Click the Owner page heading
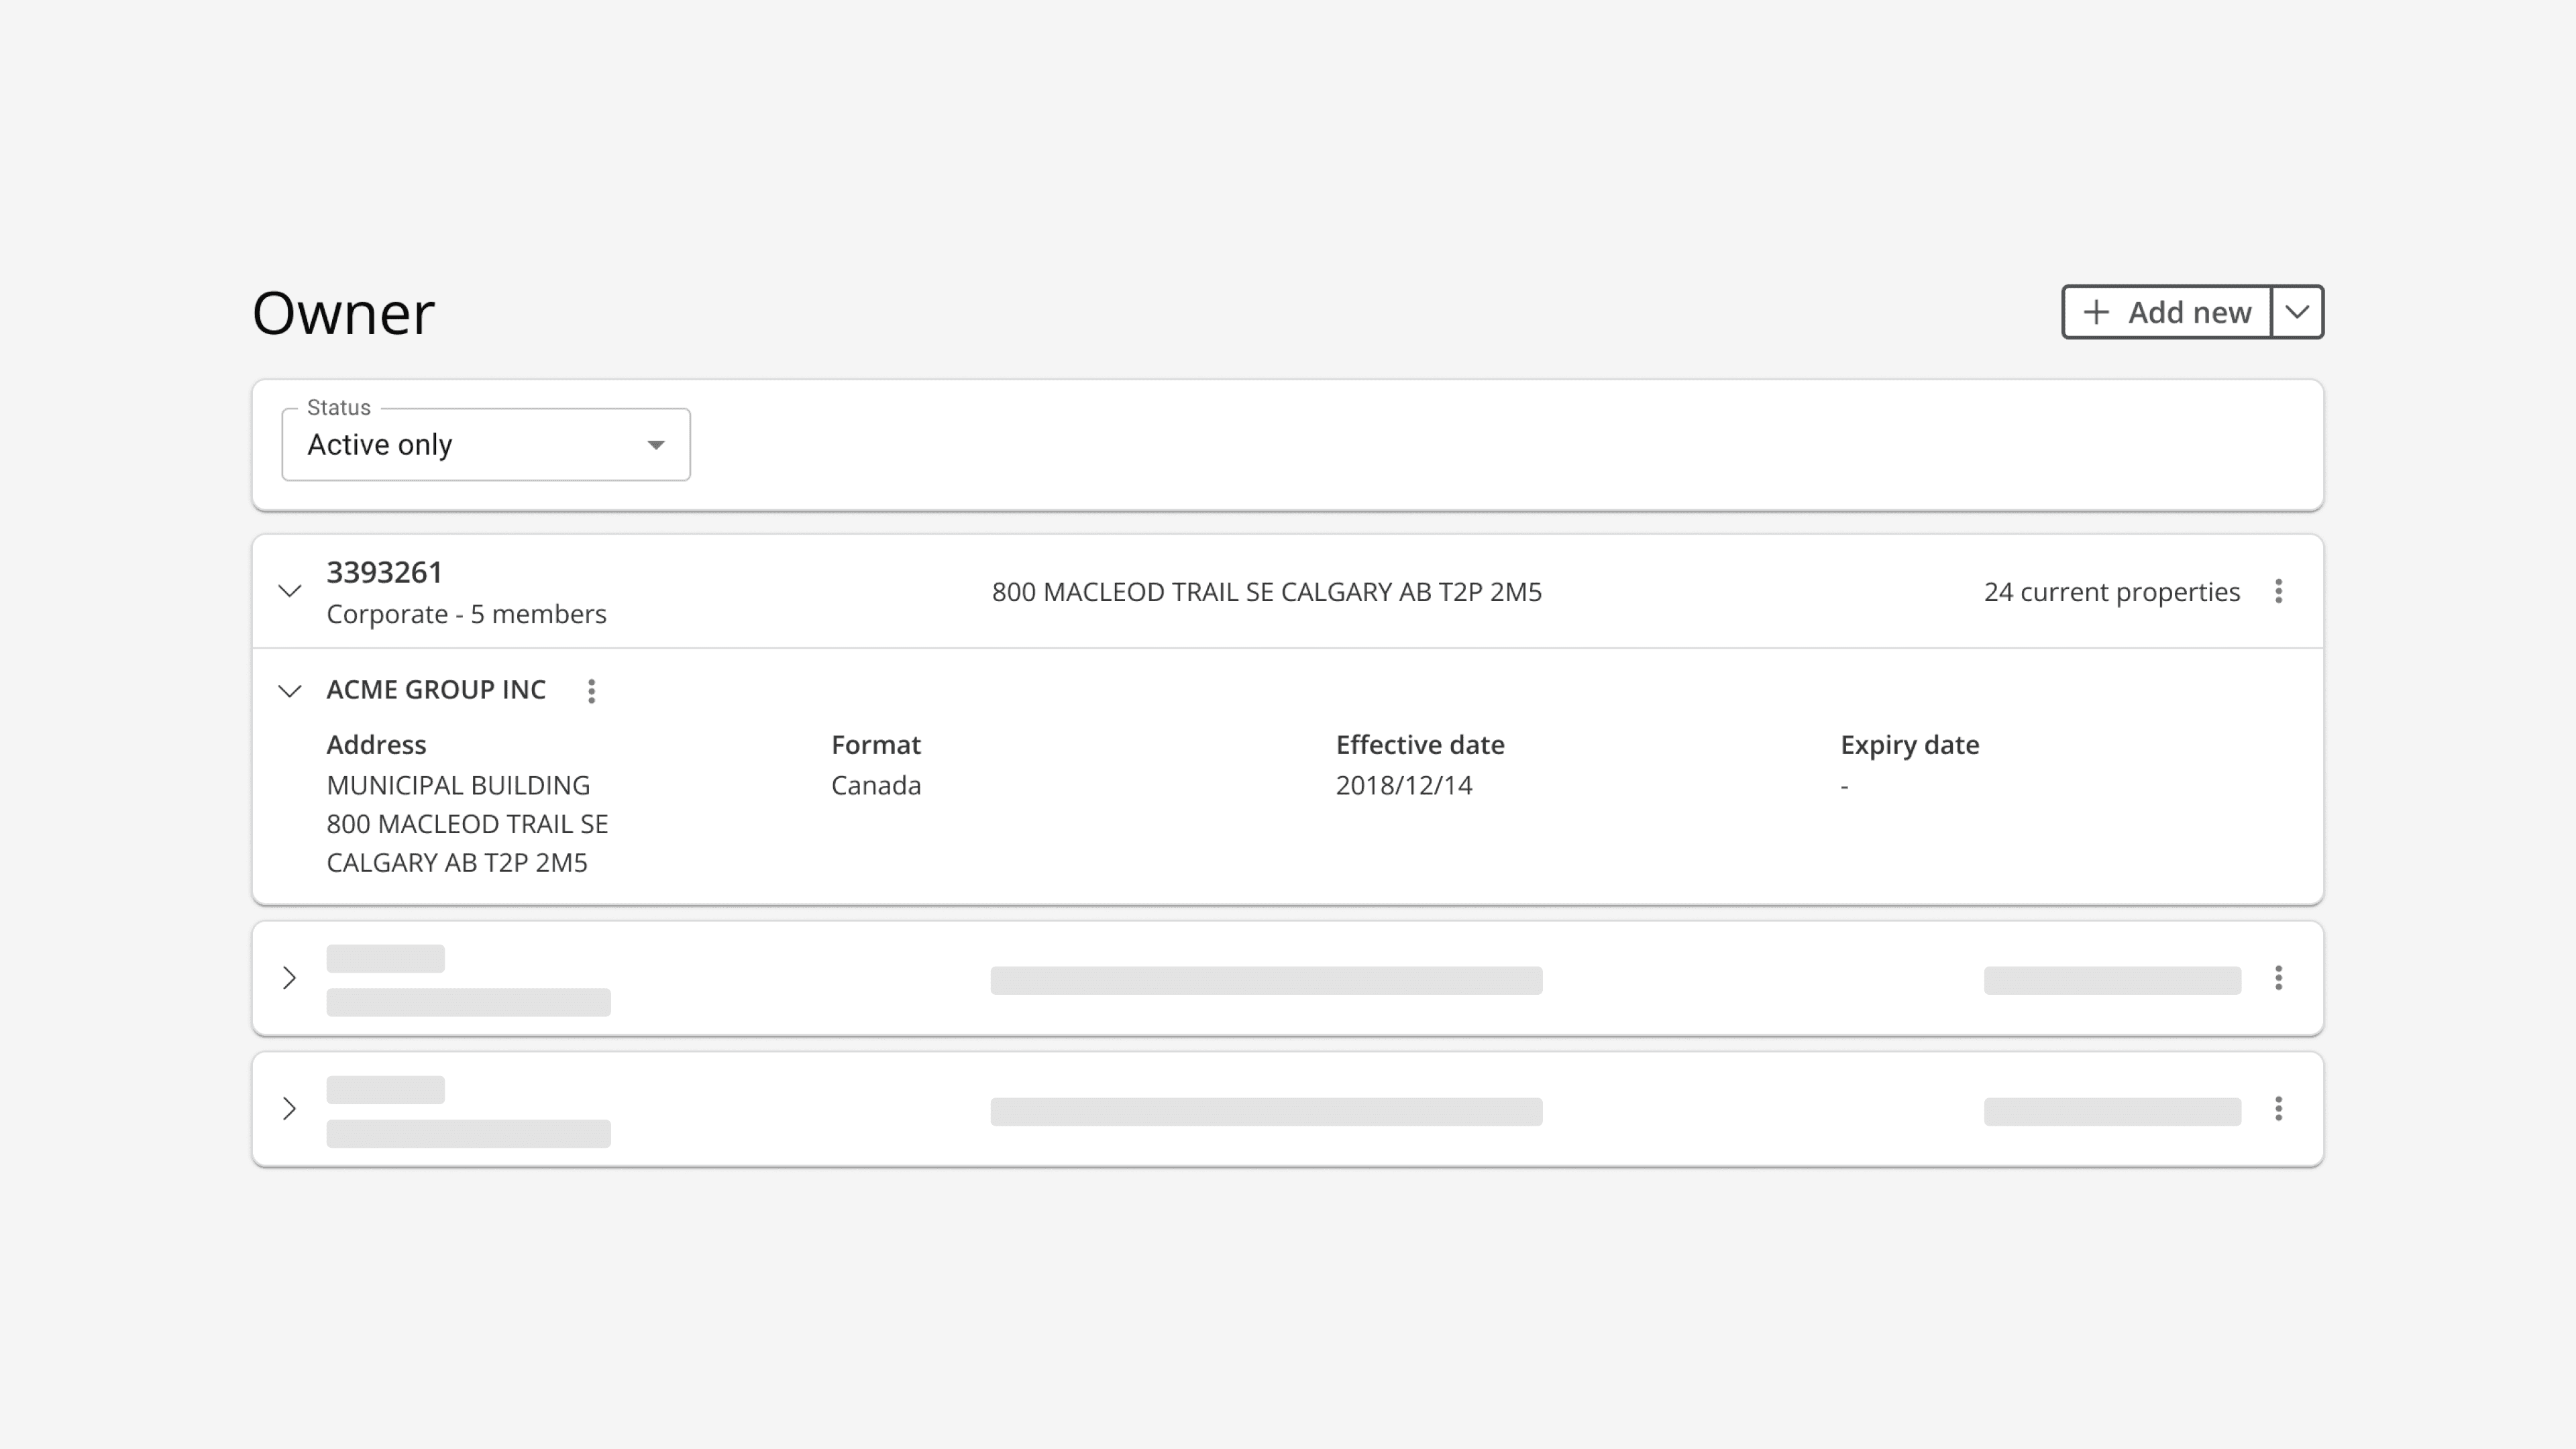Screen dimensions: 2576x1449 coord(343,313)
